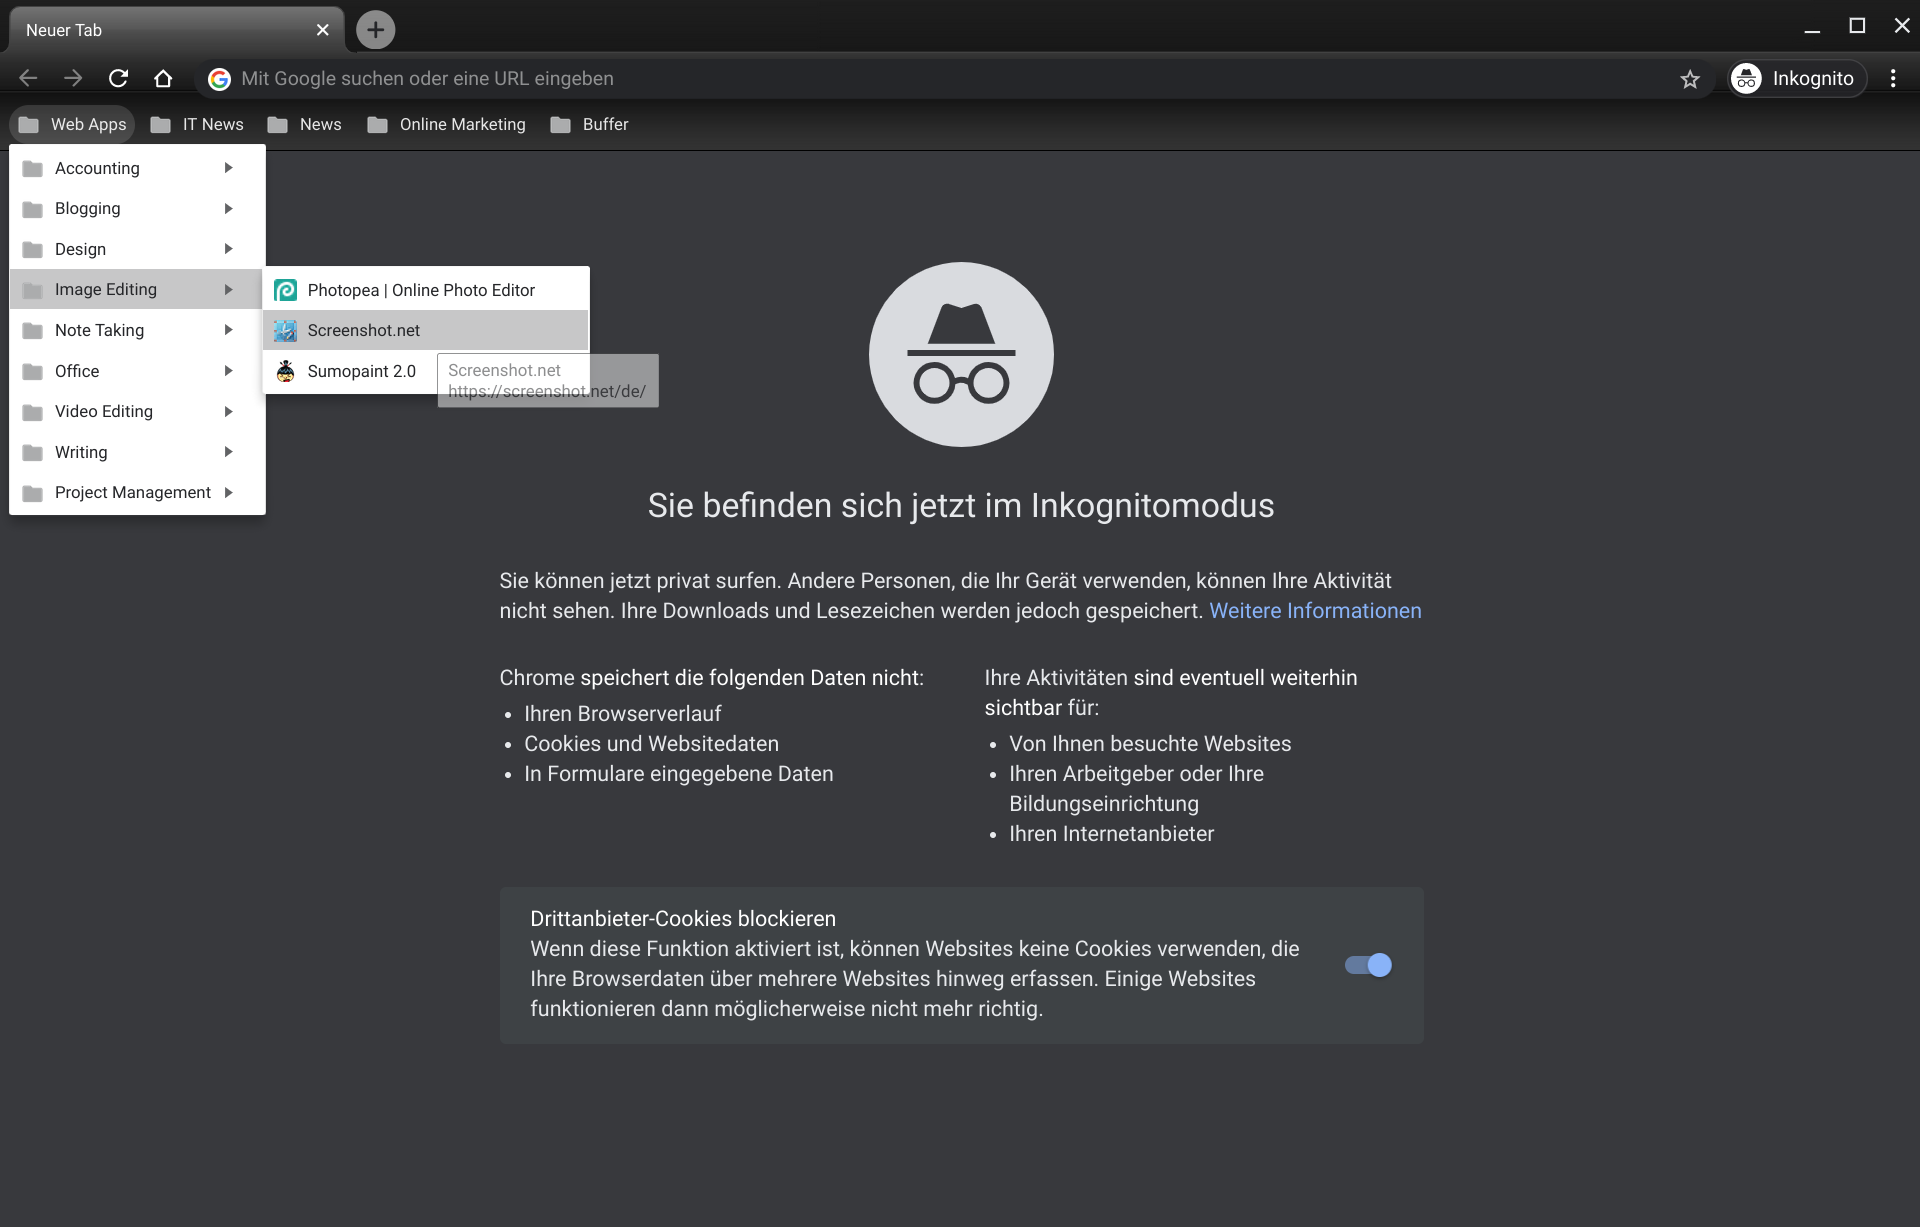Disable the Drittanbieter-Cookies blockieren toggle

tap(1368, 965)
